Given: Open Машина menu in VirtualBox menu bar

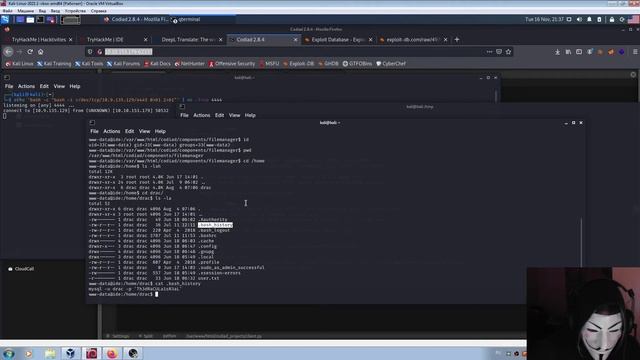Looking at the screenshot, I should coord(25,11).
